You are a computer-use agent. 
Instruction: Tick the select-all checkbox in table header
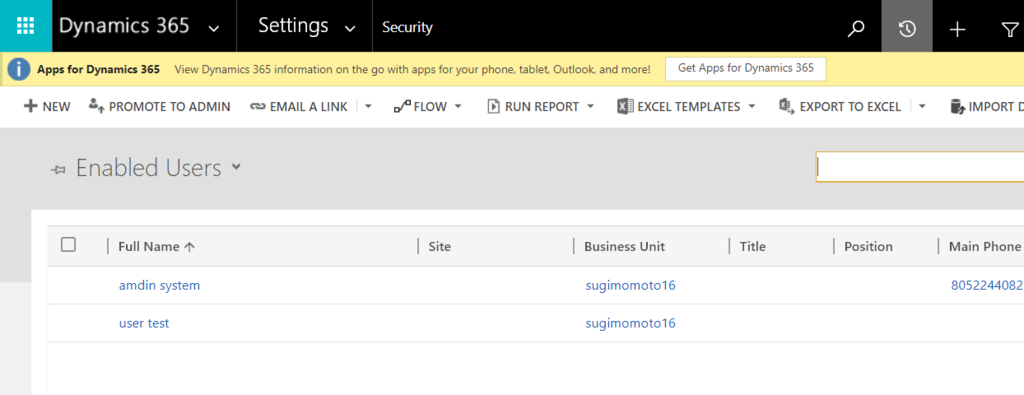[68, 245]
